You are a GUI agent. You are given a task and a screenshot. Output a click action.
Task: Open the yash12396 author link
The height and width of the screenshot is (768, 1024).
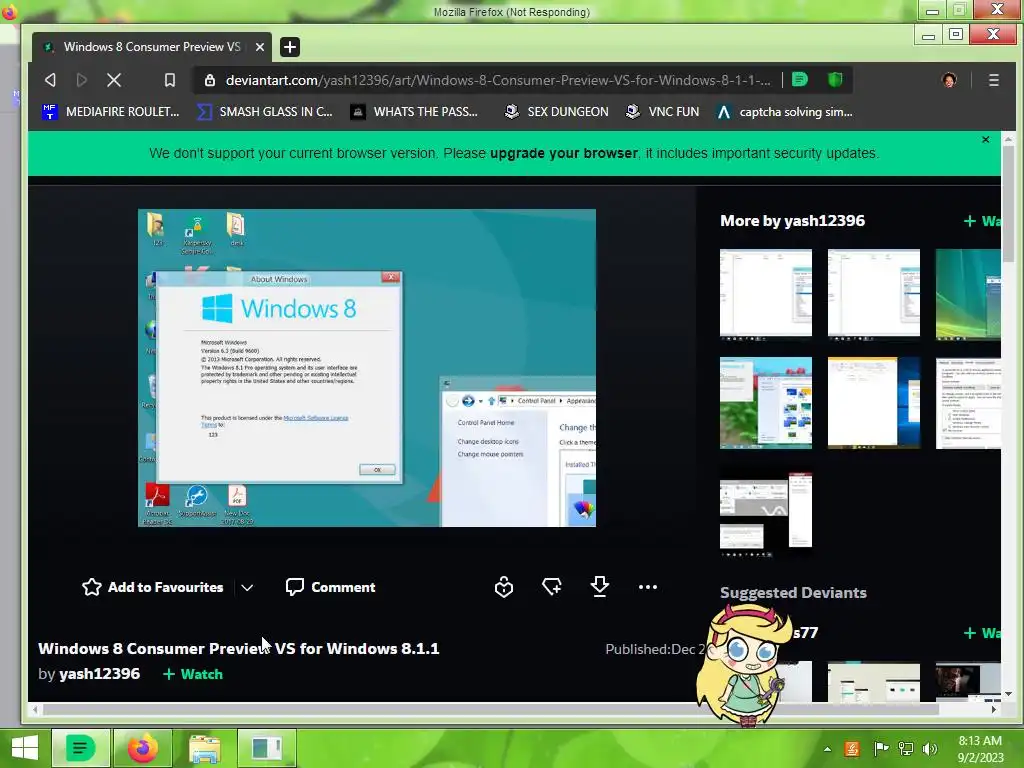(x=99, y=674)
